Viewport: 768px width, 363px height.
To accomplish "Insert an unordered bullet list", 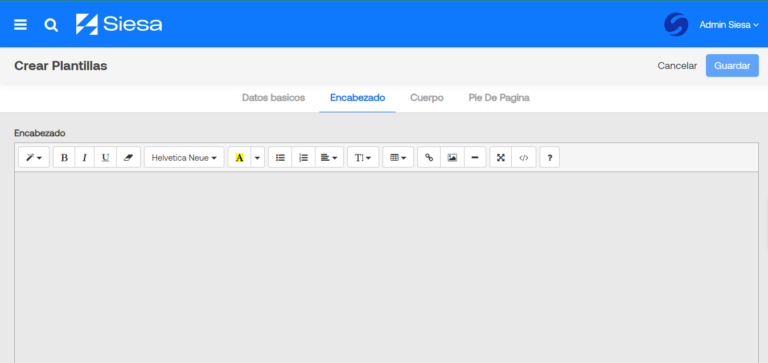I will pyautogui.click(x=280, y=158).
